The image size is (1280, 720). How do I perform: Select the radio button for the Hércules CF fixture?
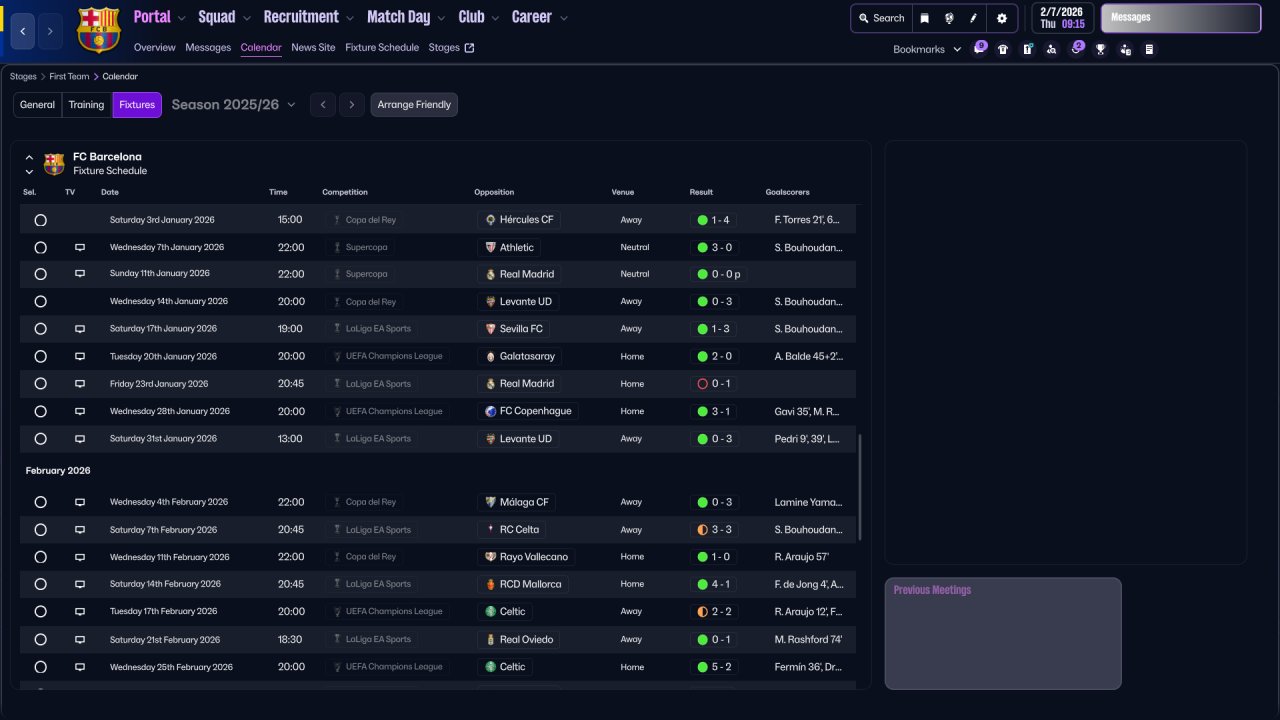point(40,220)
